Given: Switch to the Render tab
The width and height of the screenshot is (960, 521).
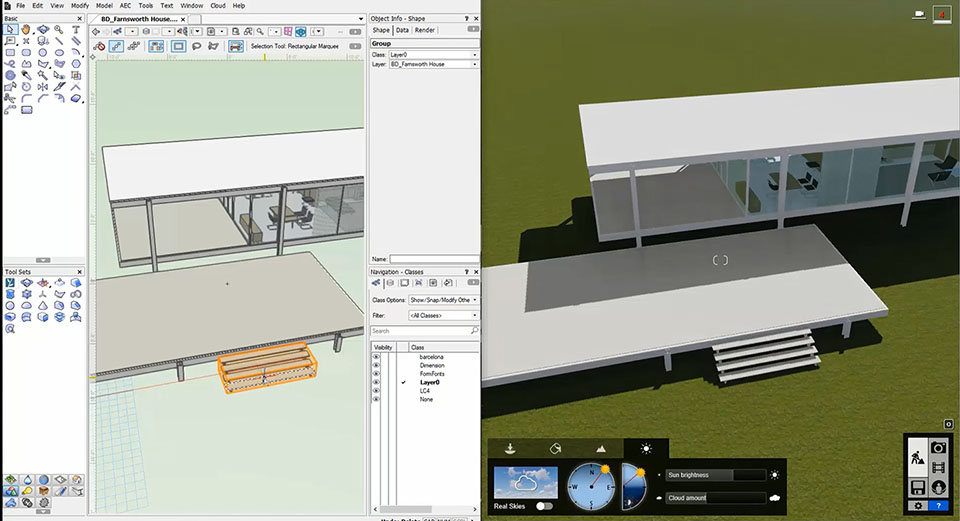Looking at the screenshot, I should point(425,30).
